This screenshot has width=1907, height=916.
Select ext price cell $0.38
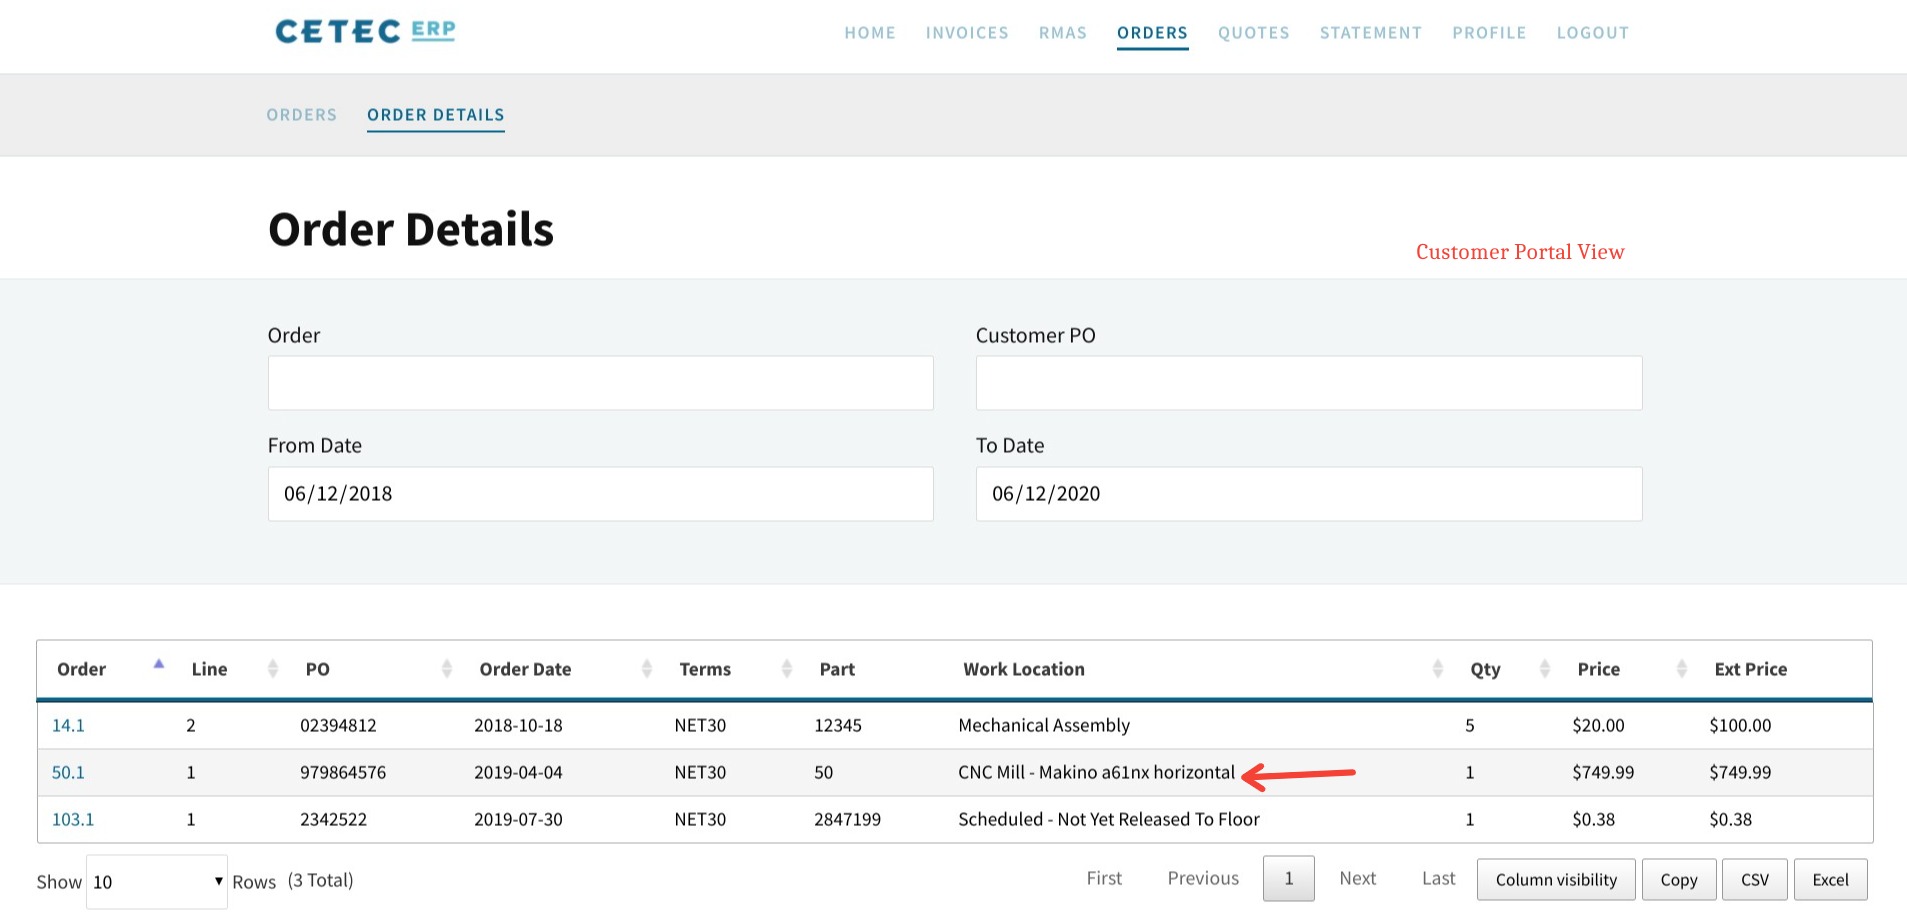pyautogui.click(x=1730, y=819)
